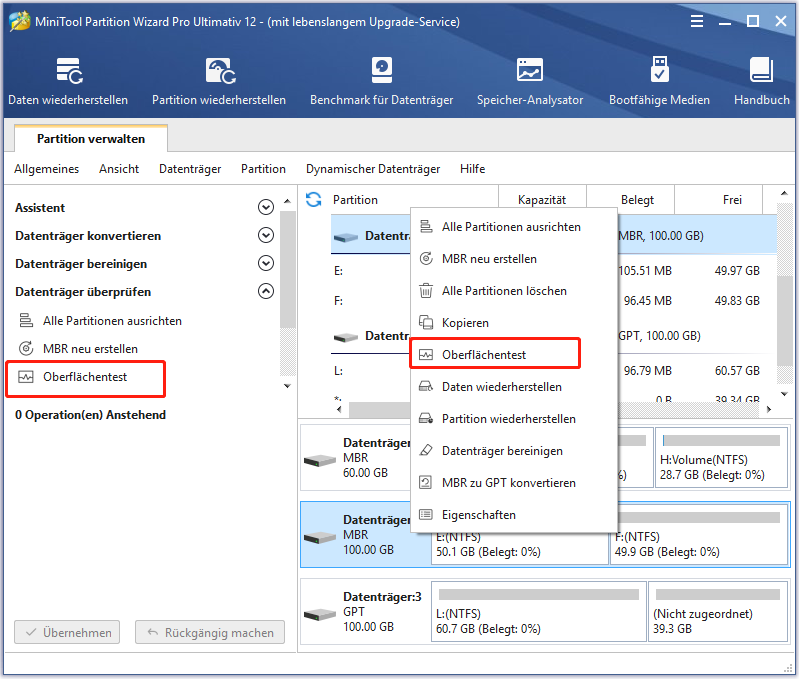Select L:(NTFS) 60.7 GB partition block
The height and width of the screenshot is (679, 799).
pos(539,611)
